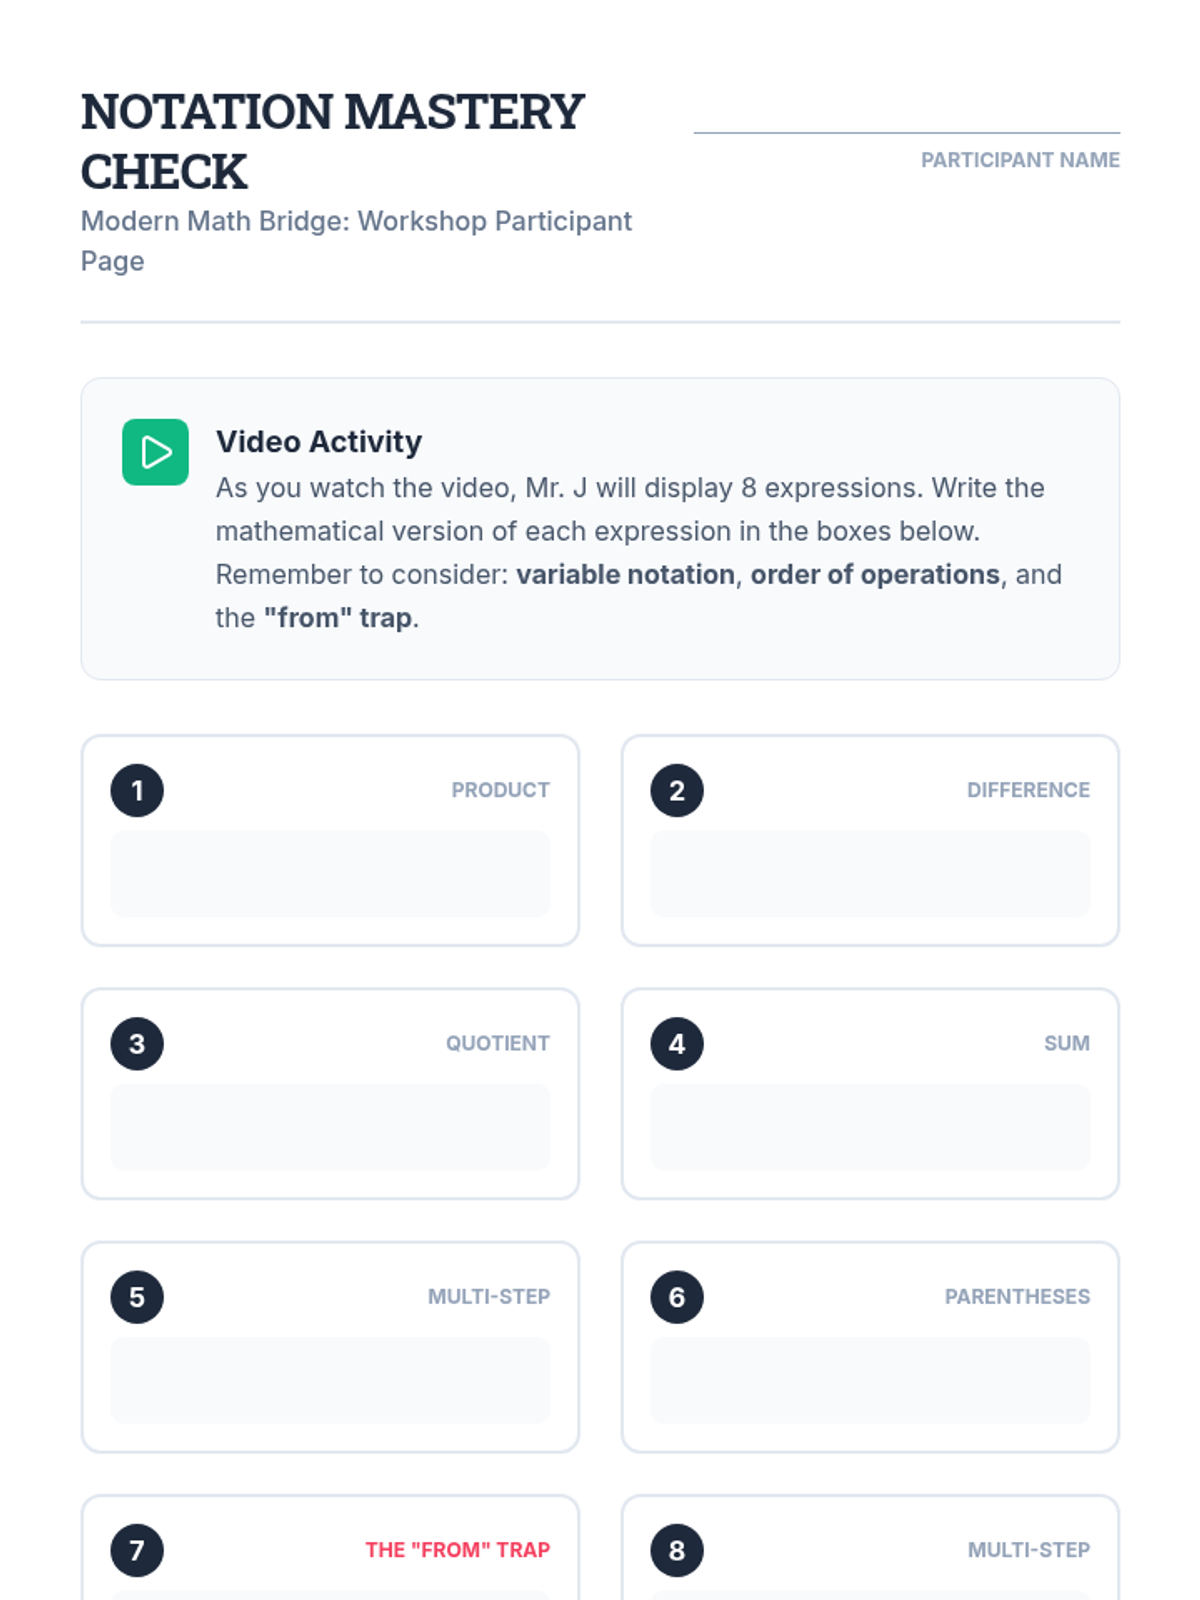Viewport: 1200px width, 1600px height.
Task: Click the Product answer box
Action: pyautogui.click(x=330, y=874)
